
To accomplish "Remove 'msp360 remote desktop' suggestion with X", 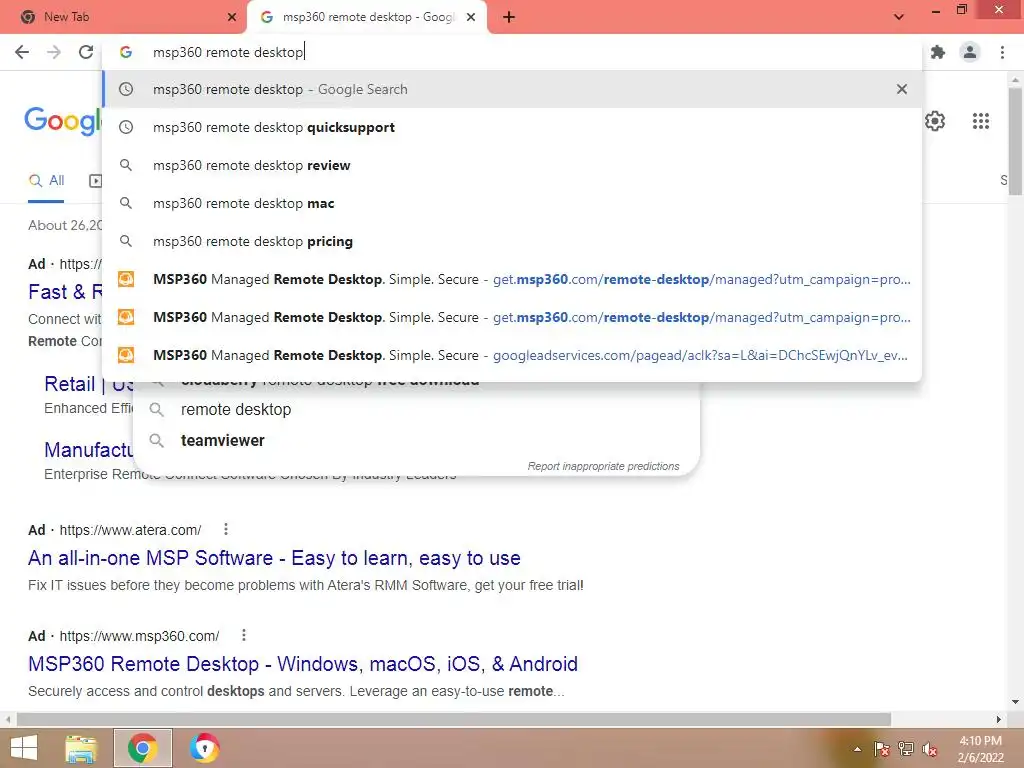I will click(902, 89).
